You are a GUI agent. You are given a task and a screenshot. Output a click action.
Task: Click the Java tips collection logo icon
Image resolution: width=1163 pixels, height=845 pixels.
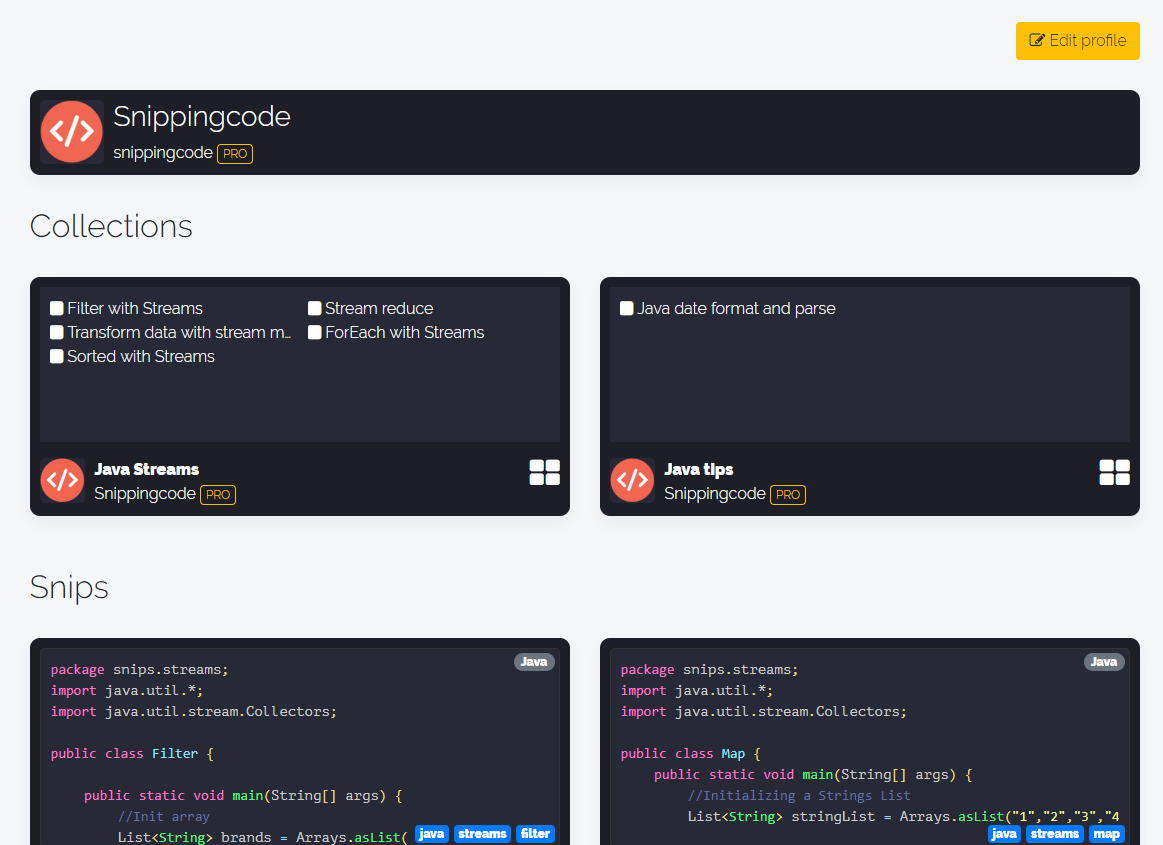[632, 481]
